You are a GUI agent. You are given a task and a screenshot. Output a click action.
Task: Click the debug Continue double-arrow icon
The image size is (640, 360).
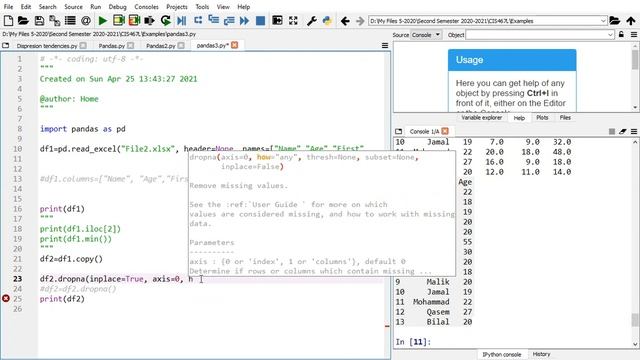[x=244, y=20]
